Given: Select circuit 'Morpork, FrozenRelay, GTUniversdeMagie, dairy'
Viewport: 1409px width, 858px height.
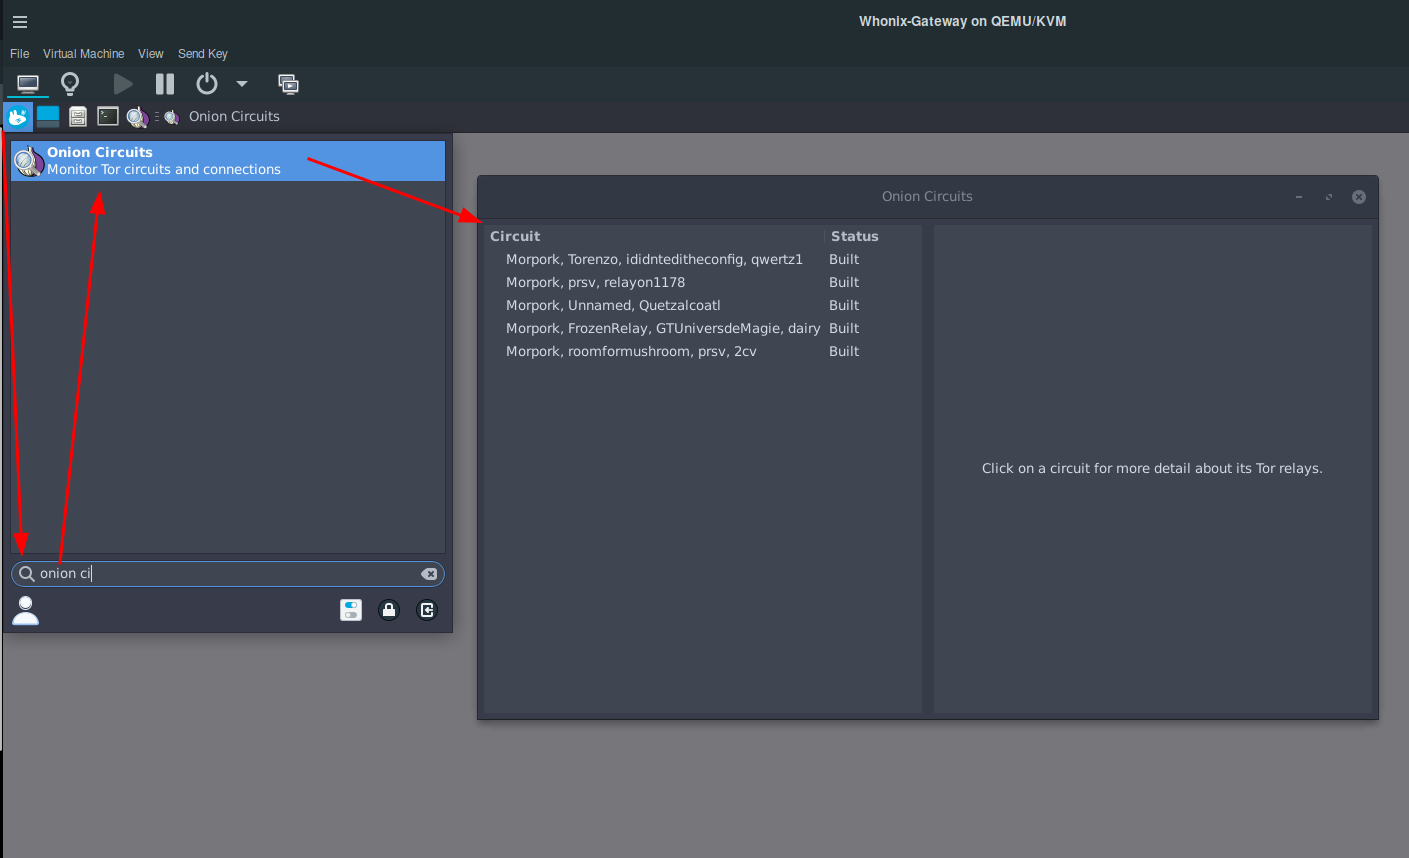Looking at the screenshot, I should pyautogui.click(x=663, y=329).
